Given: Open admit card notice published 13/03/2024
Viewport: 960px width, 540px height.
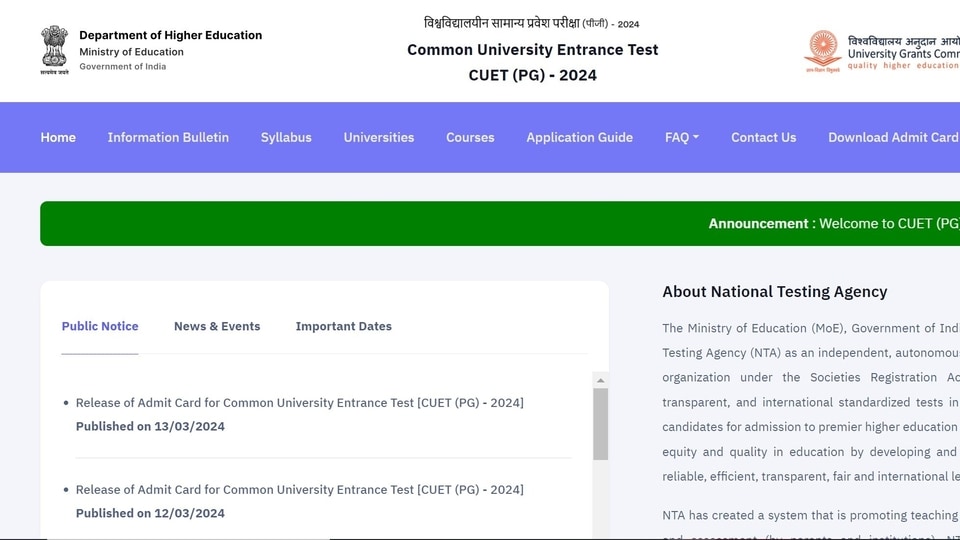Looking at the screenshot, I should click(299, 403).
